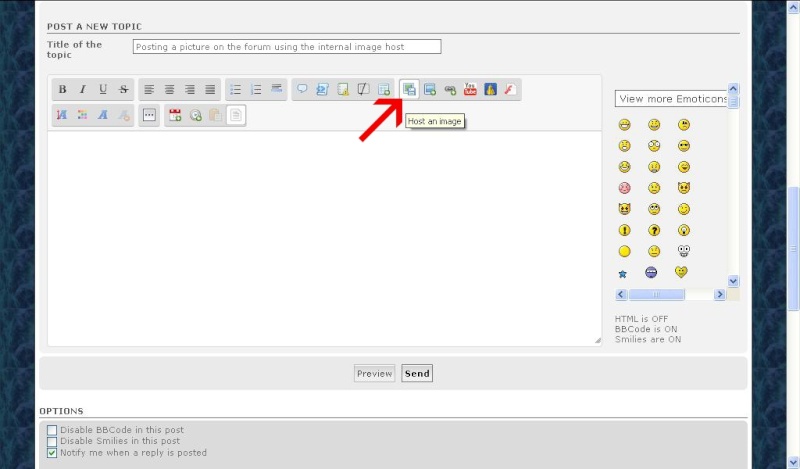
Task: Click the Host an image icon
Action: coord(409,89)
